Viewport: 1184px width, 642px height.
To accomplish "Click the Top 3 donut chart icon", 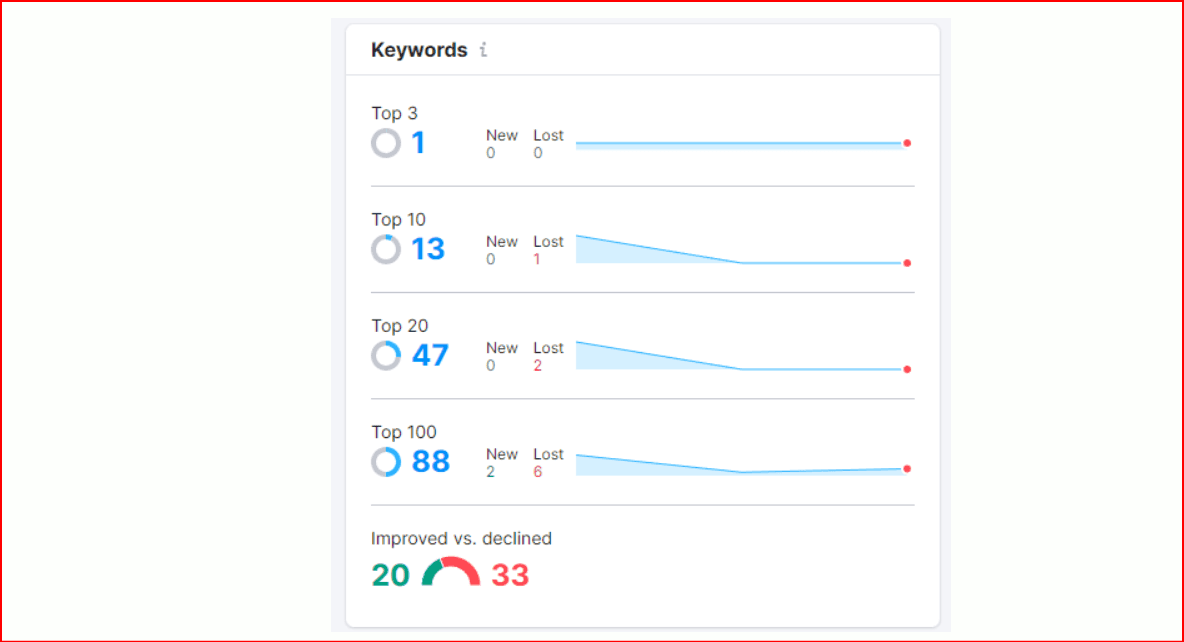I will coord(386,143).
